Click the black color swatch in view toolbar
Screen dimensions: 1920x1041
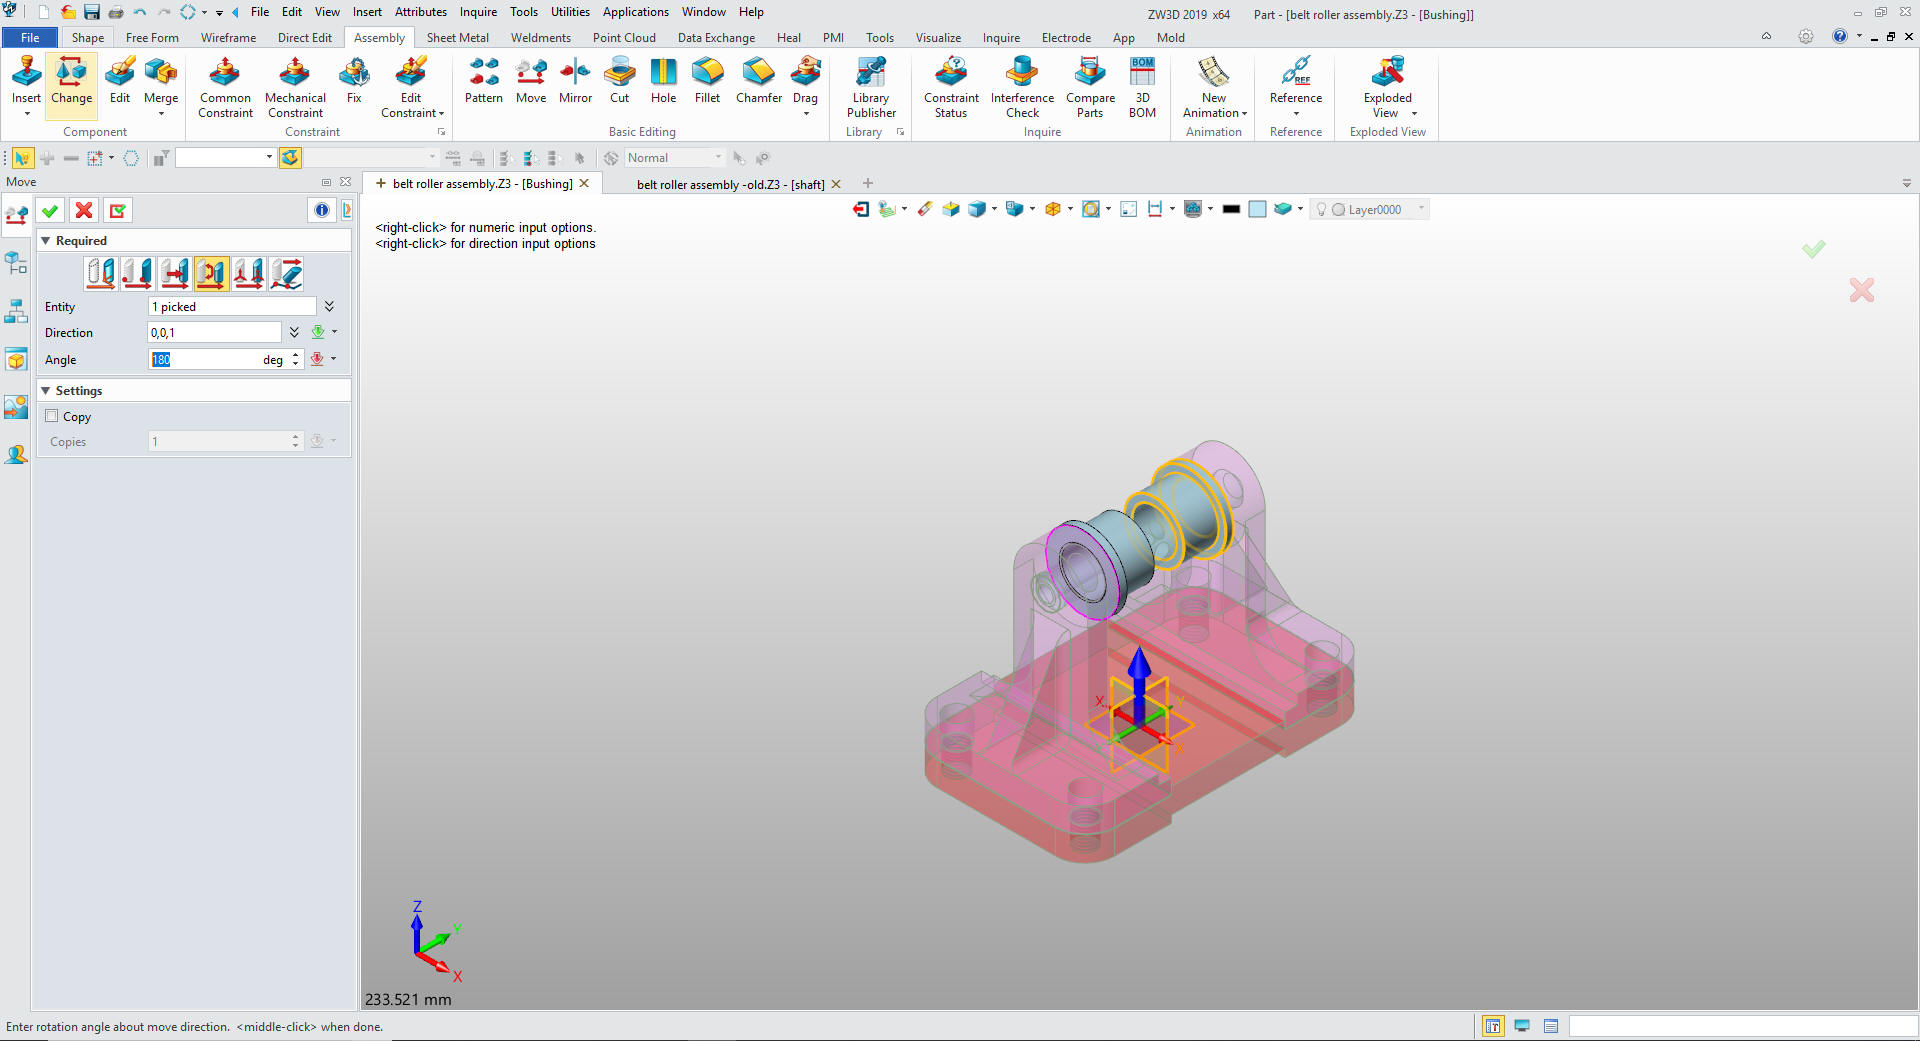(x=1231, y=209)
